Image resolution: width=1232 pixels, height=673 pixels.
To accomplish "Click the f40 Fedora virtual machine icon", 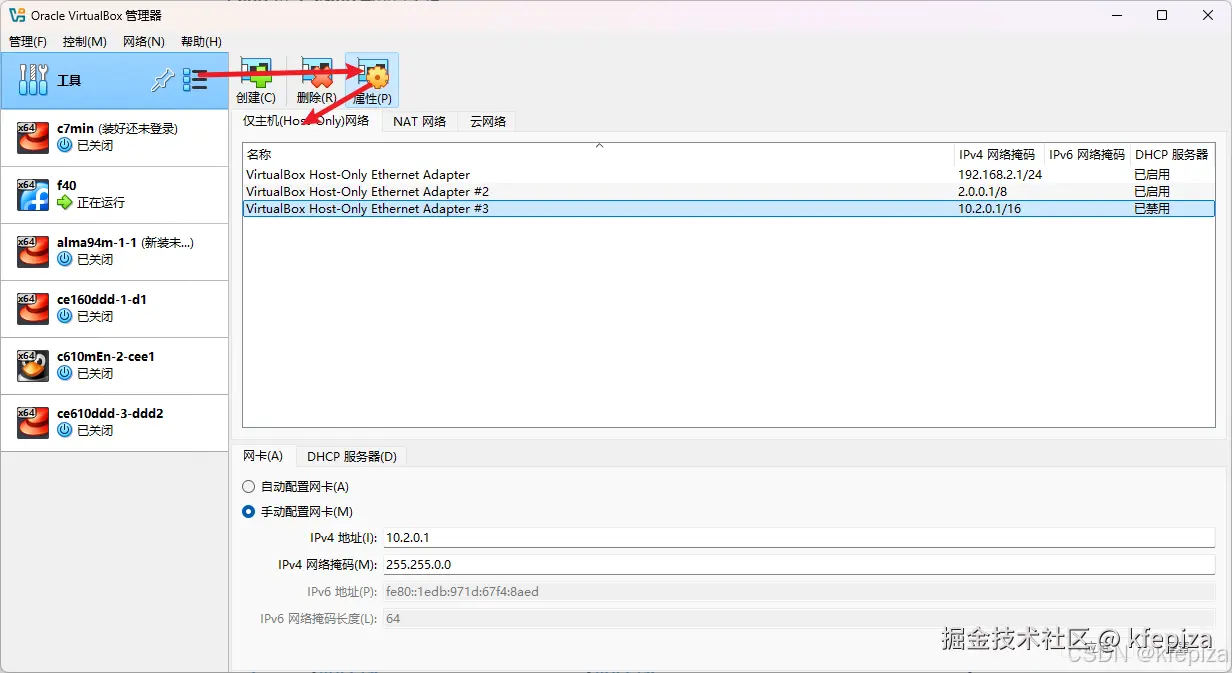I will click(x=33, y=195).
